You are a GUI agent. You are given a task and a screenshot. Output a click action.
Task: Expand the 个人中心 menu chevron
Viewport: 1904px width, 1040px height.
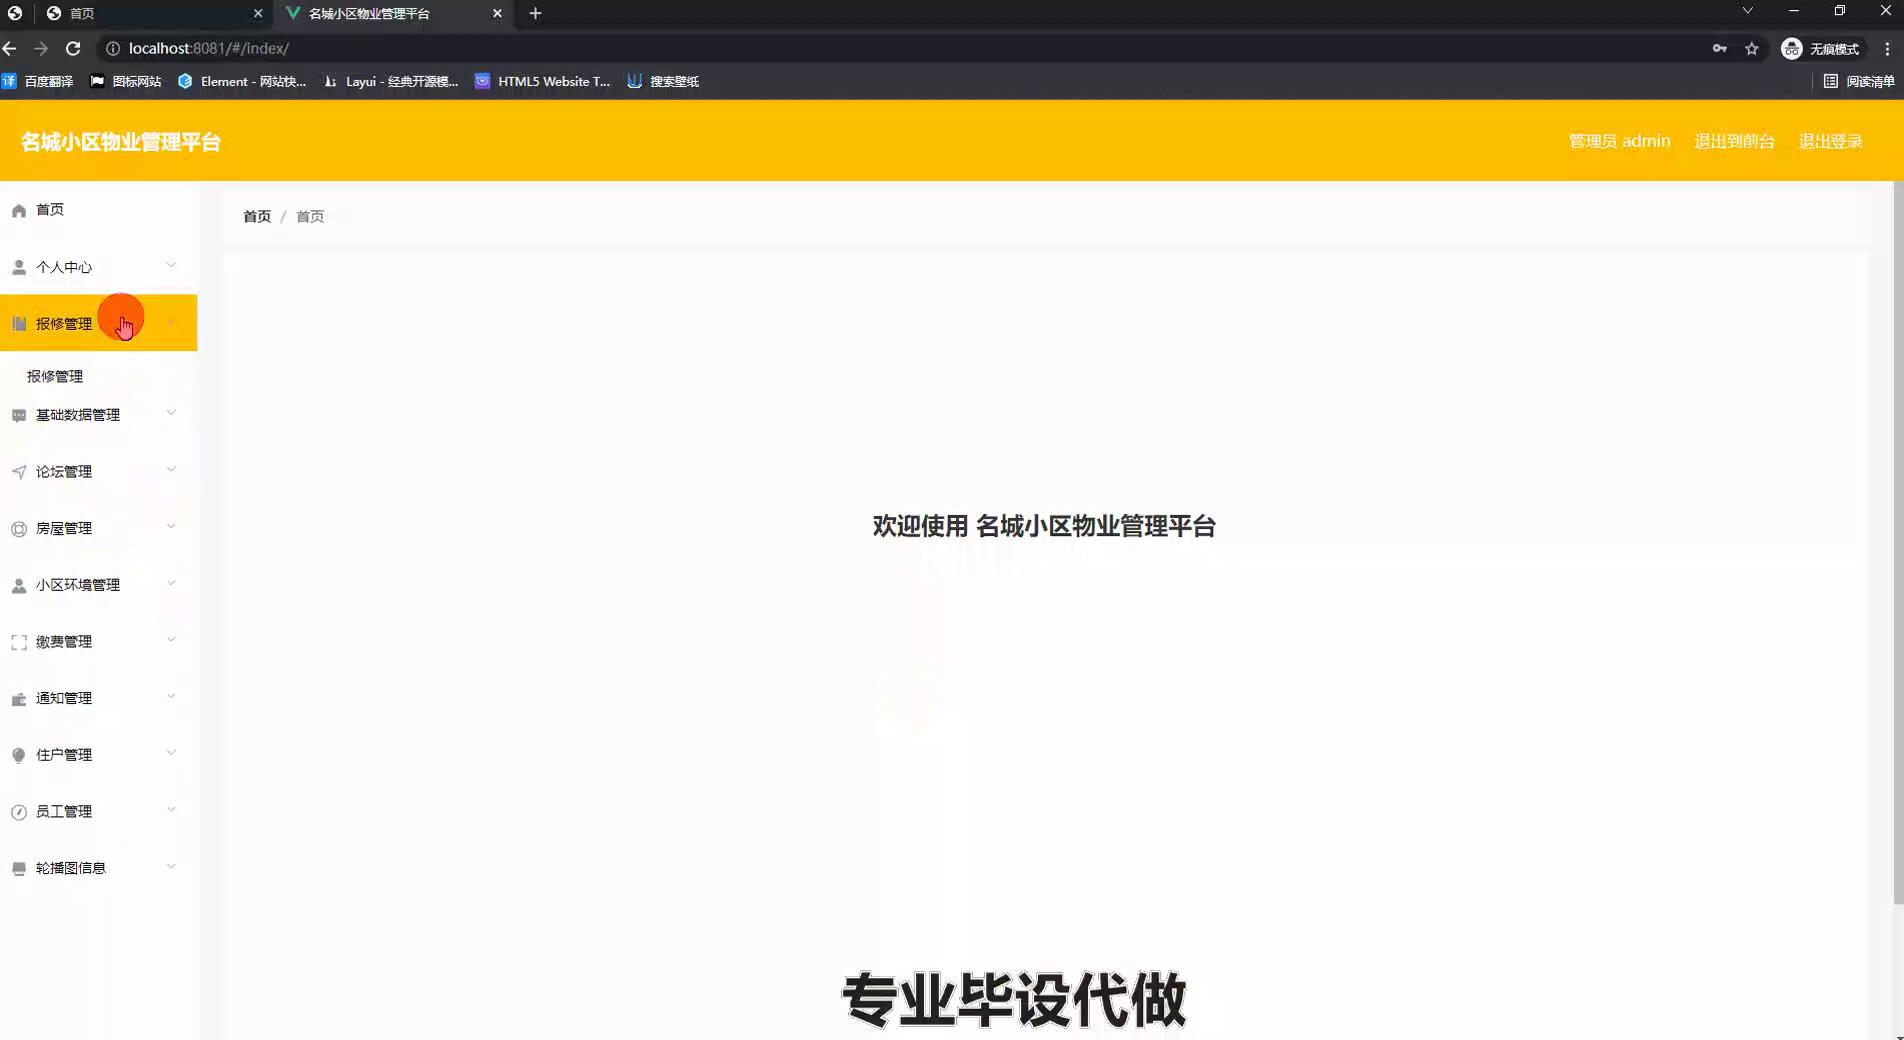pos(171,265)
